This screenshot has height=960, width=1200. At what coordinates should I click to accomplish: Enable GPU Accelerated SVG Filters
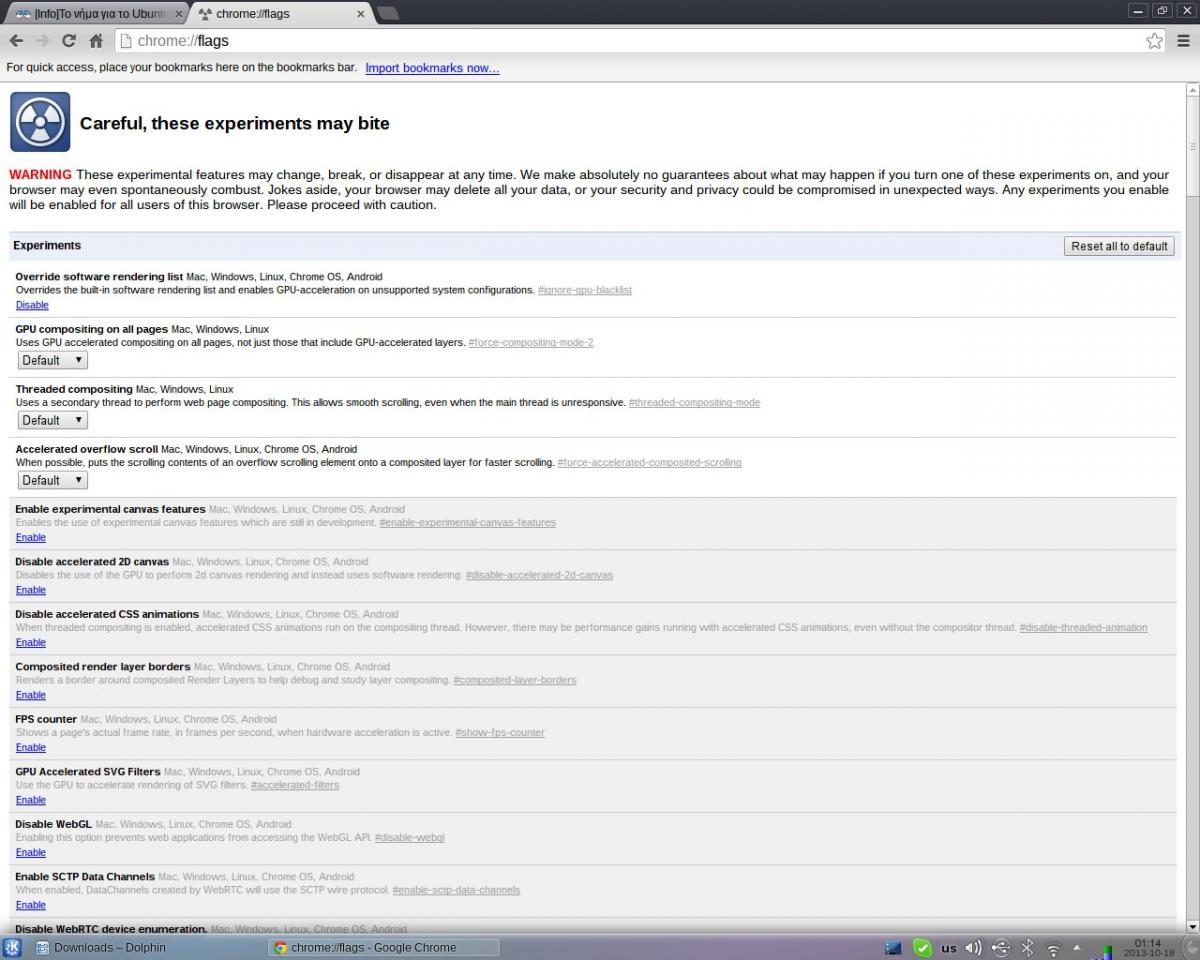click(x=31, y=800)
